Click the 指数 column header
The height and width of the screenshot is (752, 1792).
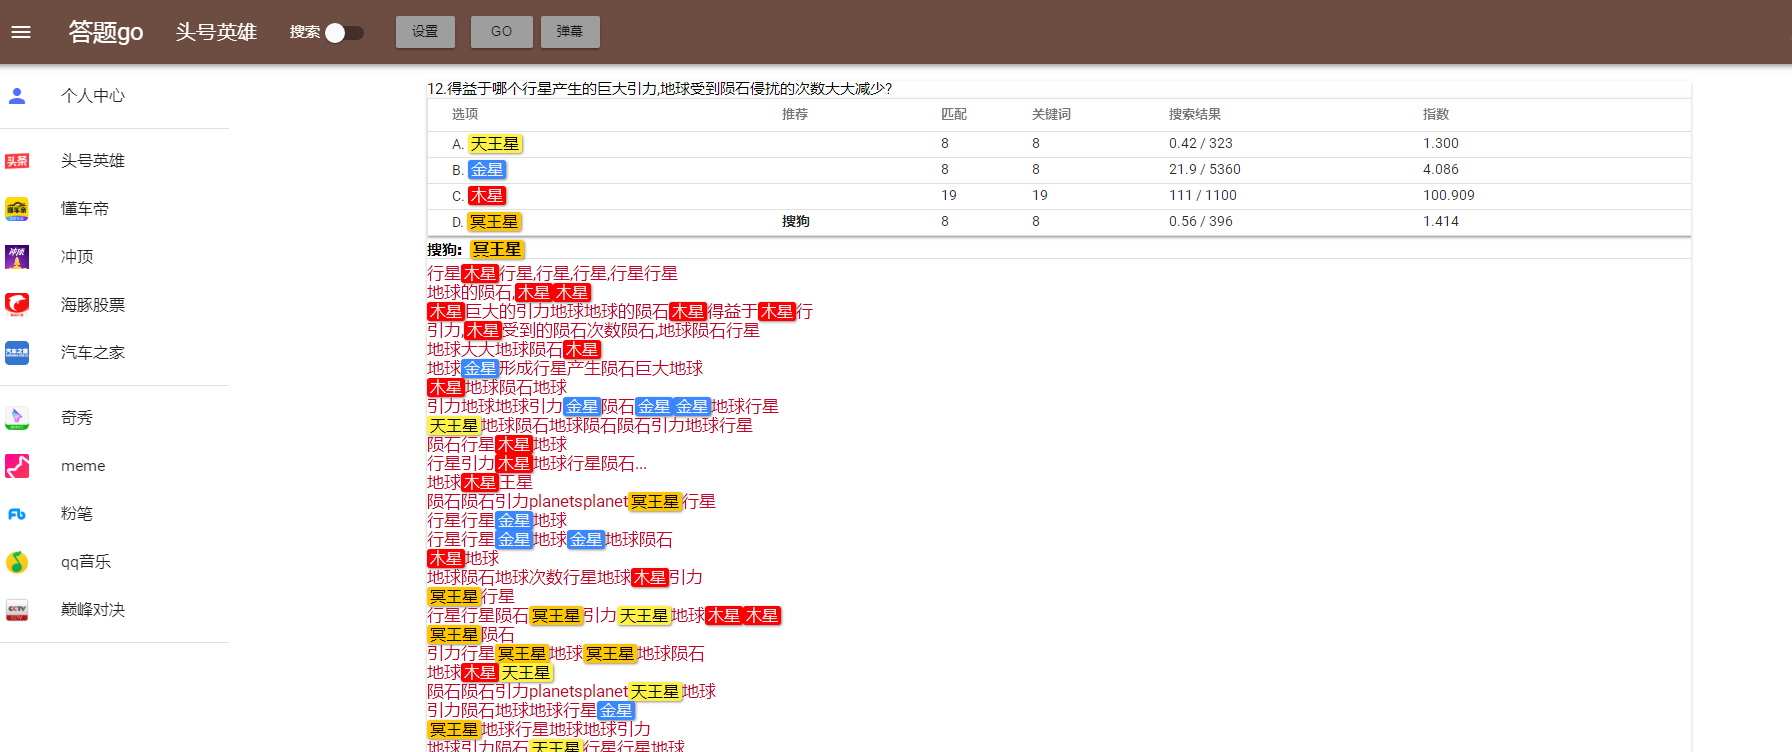click(1436, 115)
